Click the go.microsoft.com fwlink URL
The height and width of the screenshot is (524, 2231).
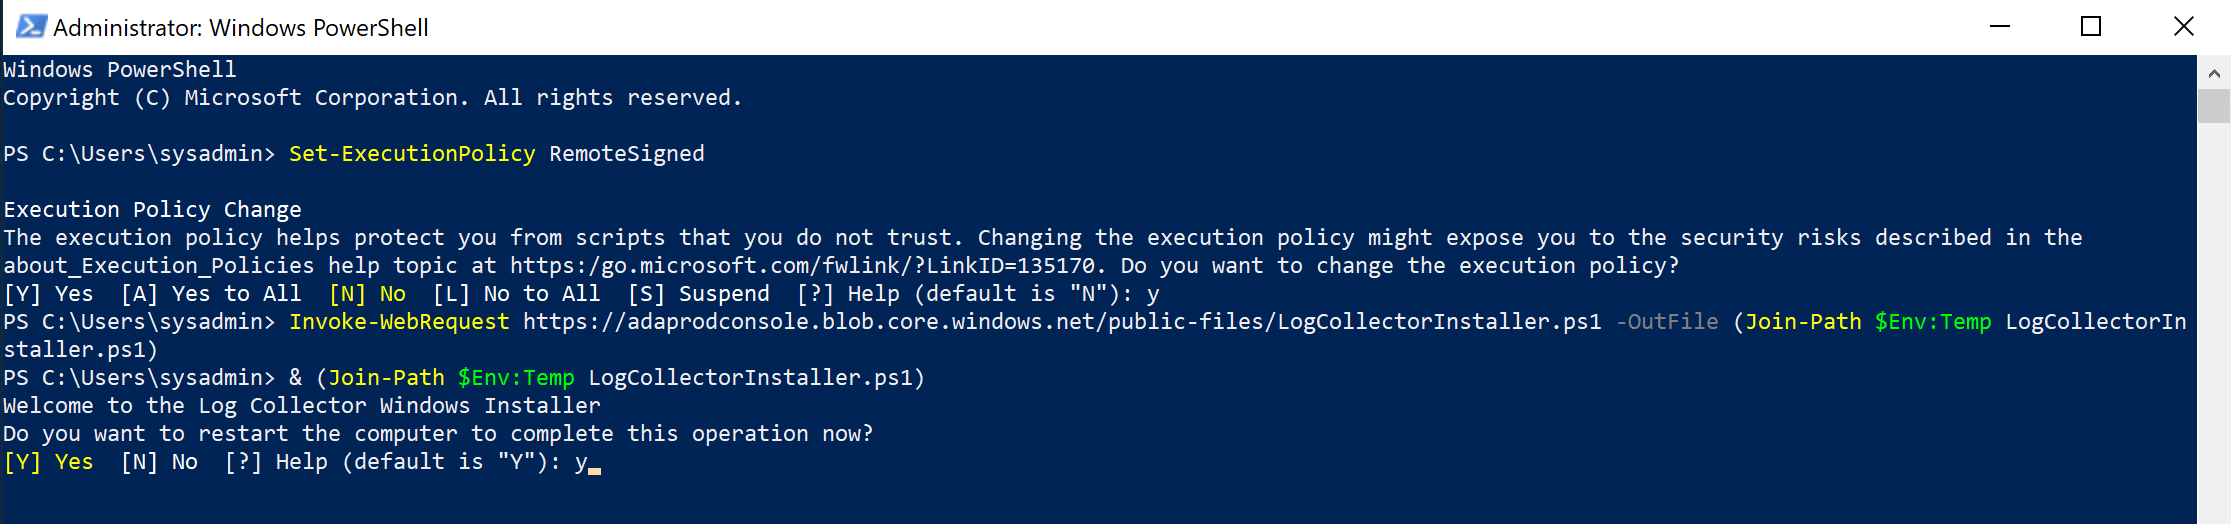point(803,266)
